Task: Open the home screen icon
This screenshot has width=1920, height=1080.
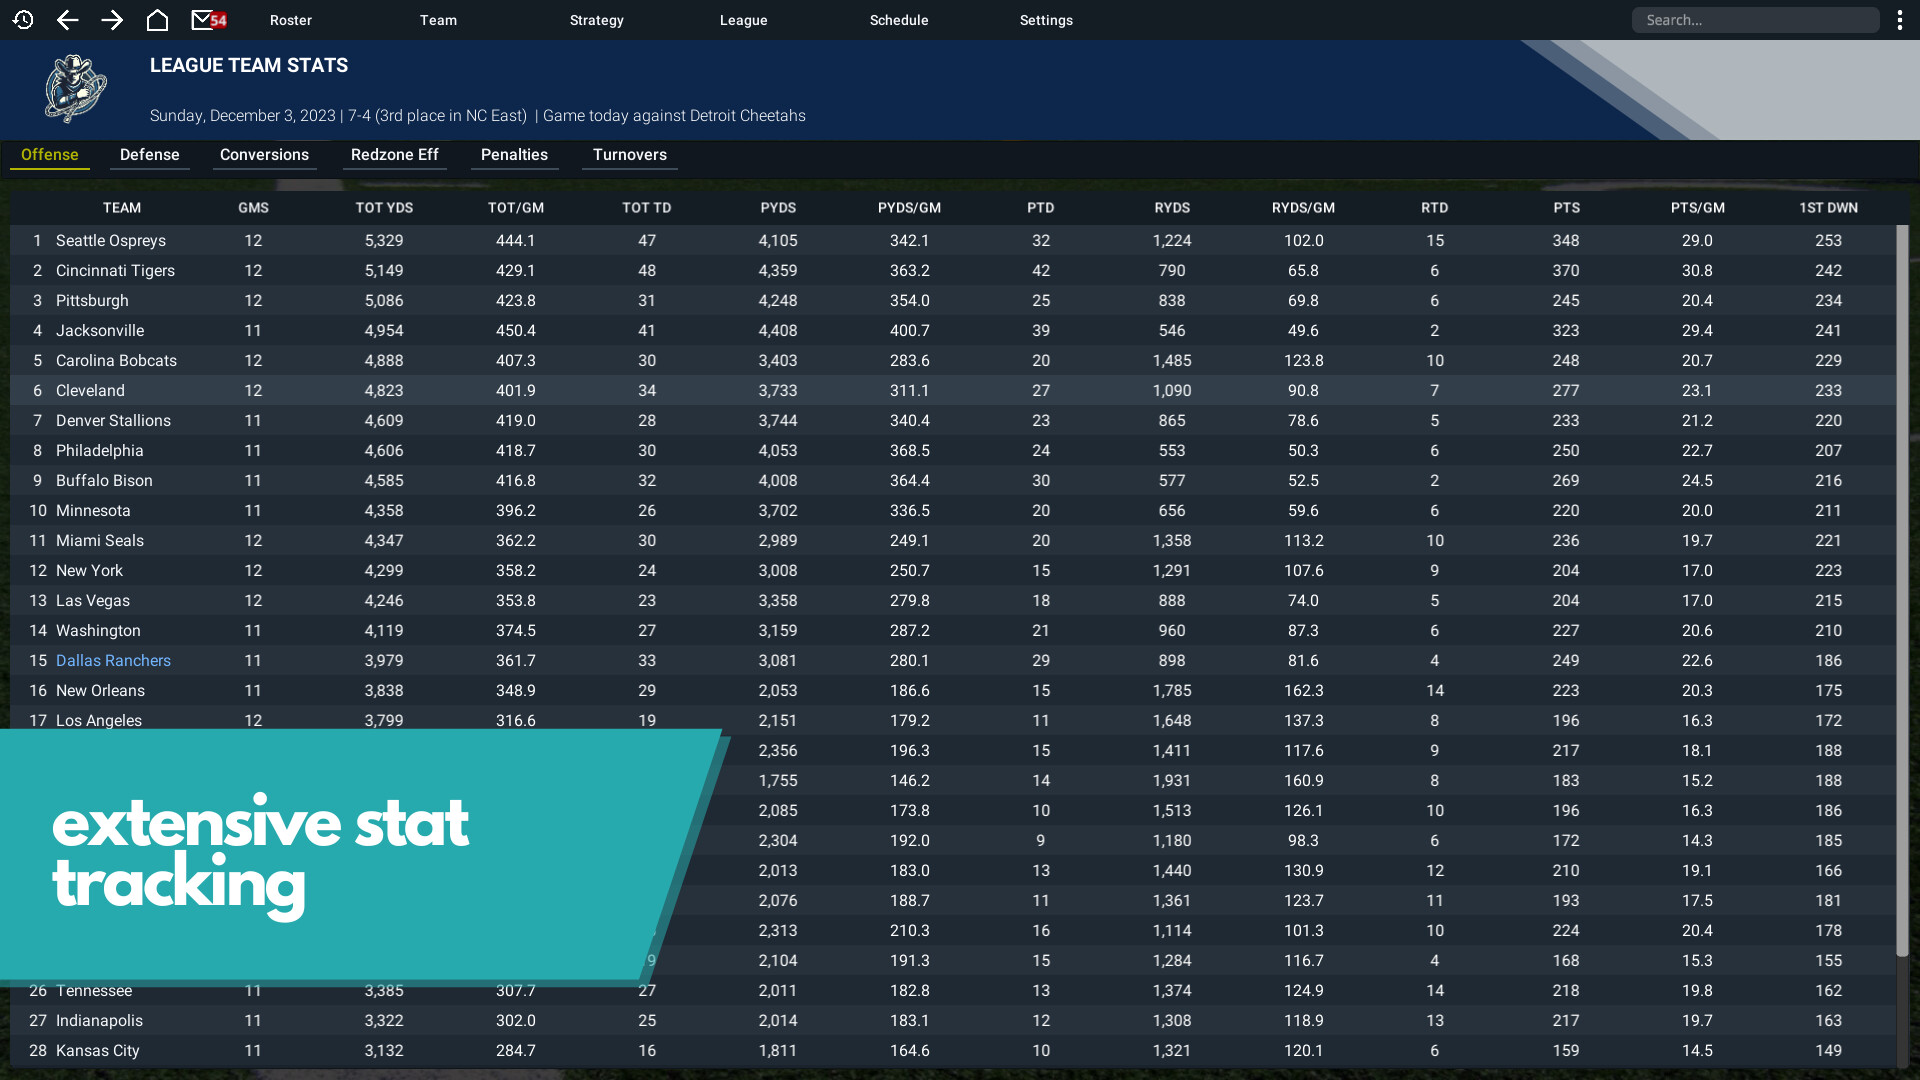Action: [157, 20]
